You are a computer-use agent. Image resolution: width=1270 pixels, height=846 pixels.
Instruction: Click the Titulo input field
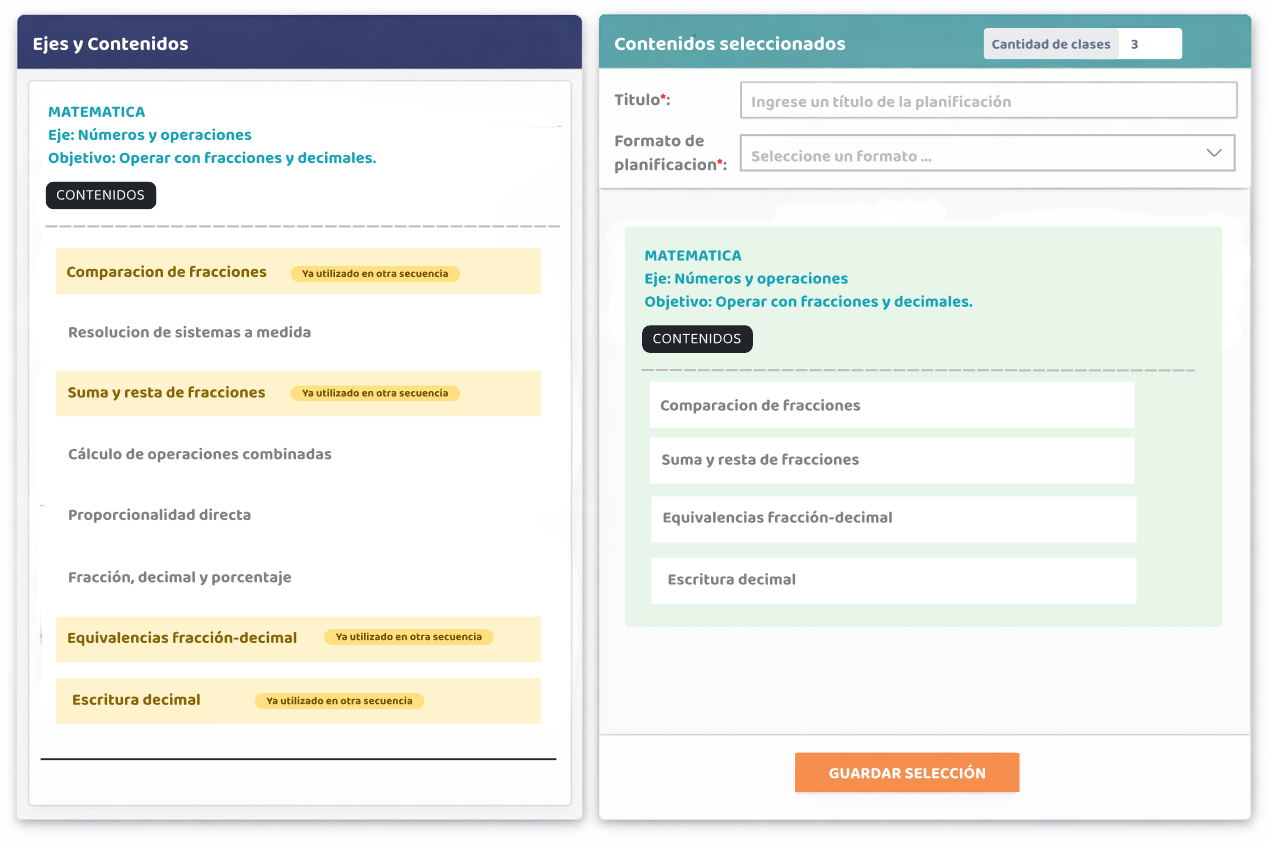point(988,101)
